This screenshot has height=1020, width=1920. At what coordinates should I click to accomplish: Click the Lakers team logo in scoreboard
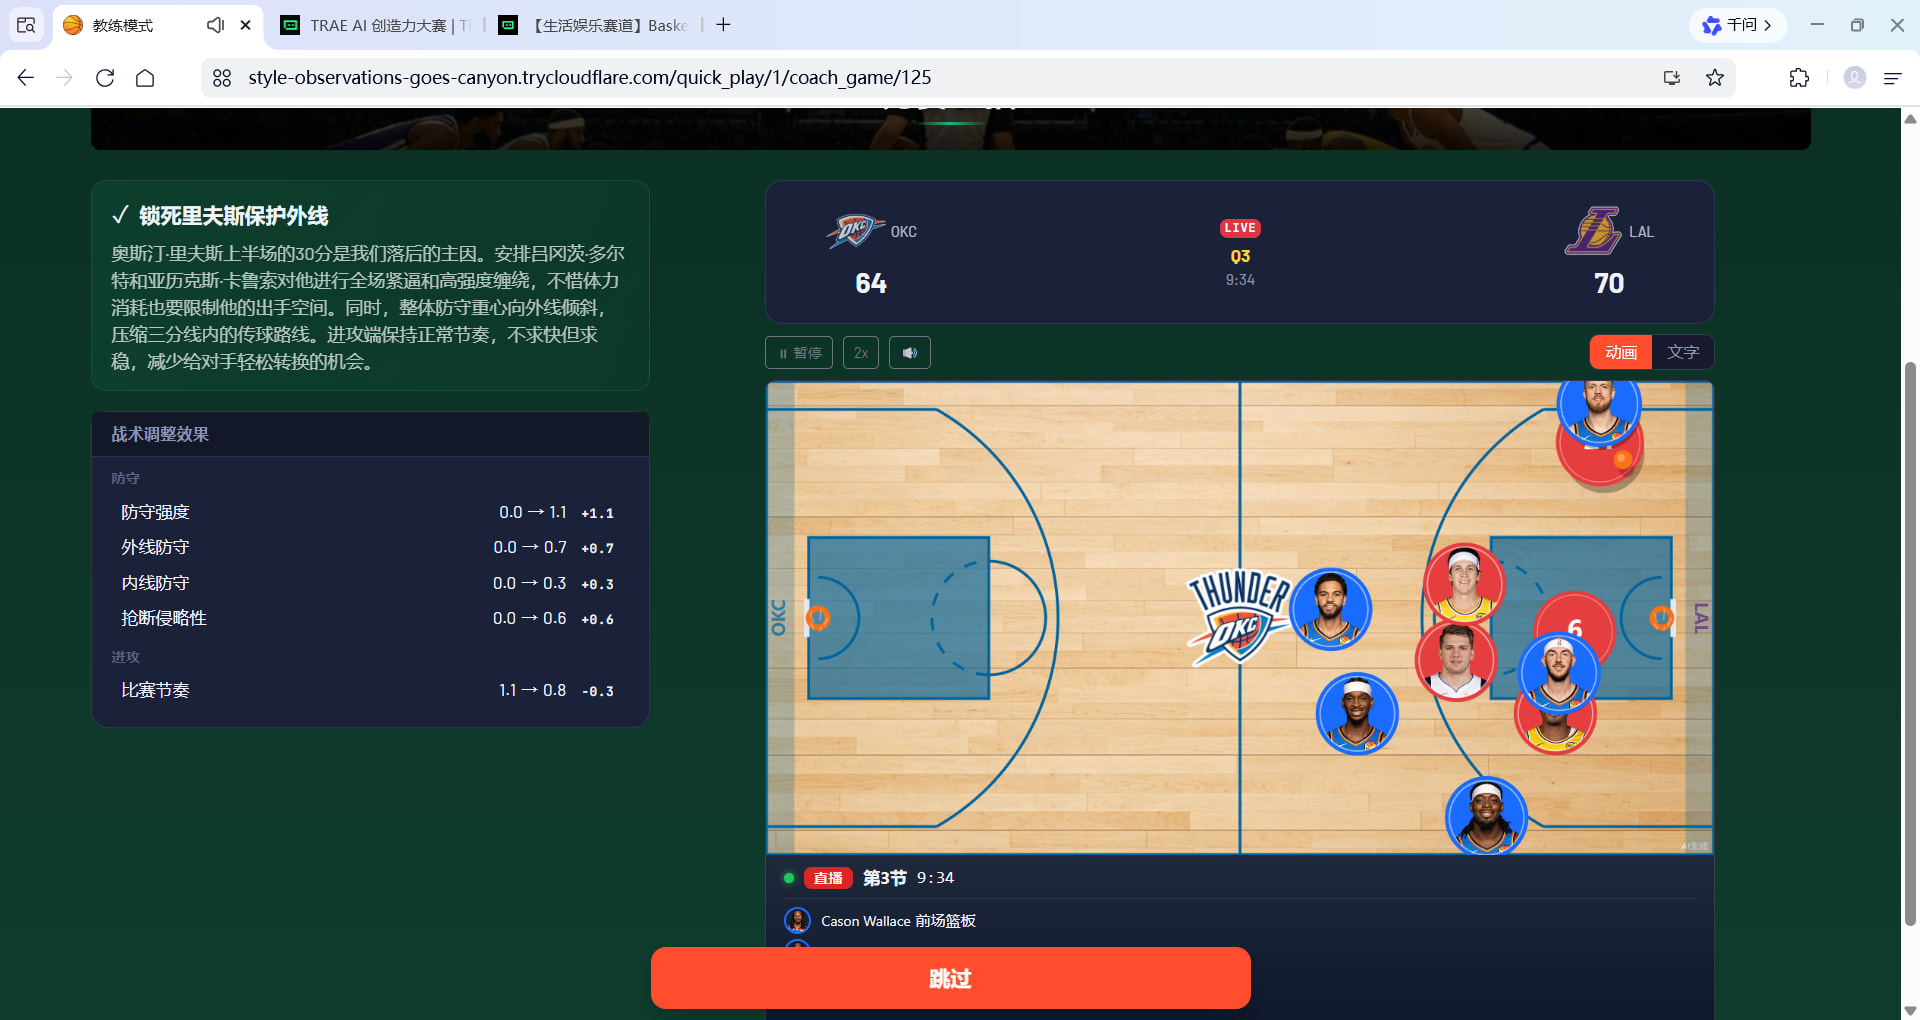(1593, 231)
